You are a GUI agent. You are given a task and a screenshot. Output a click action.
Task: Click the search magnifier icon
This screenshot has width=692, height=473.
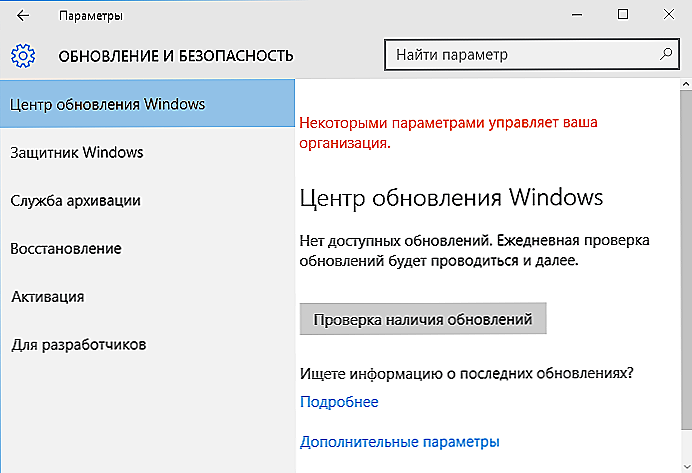(x=666, y=54)
